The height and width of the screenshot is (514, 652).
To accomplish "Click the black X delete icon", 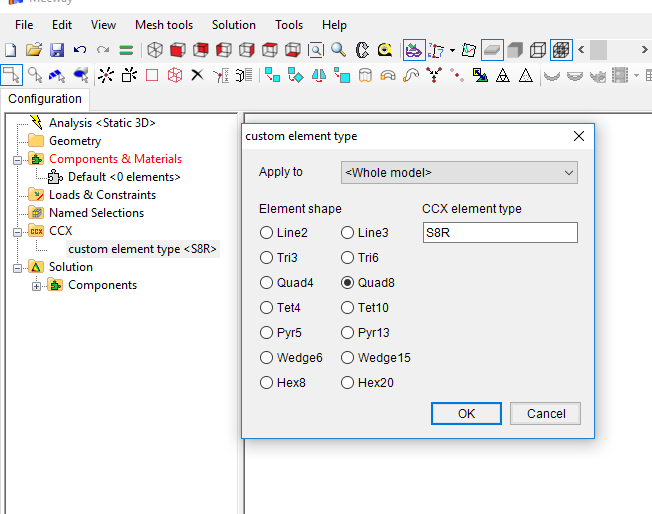I will click(x=198, y=75).
